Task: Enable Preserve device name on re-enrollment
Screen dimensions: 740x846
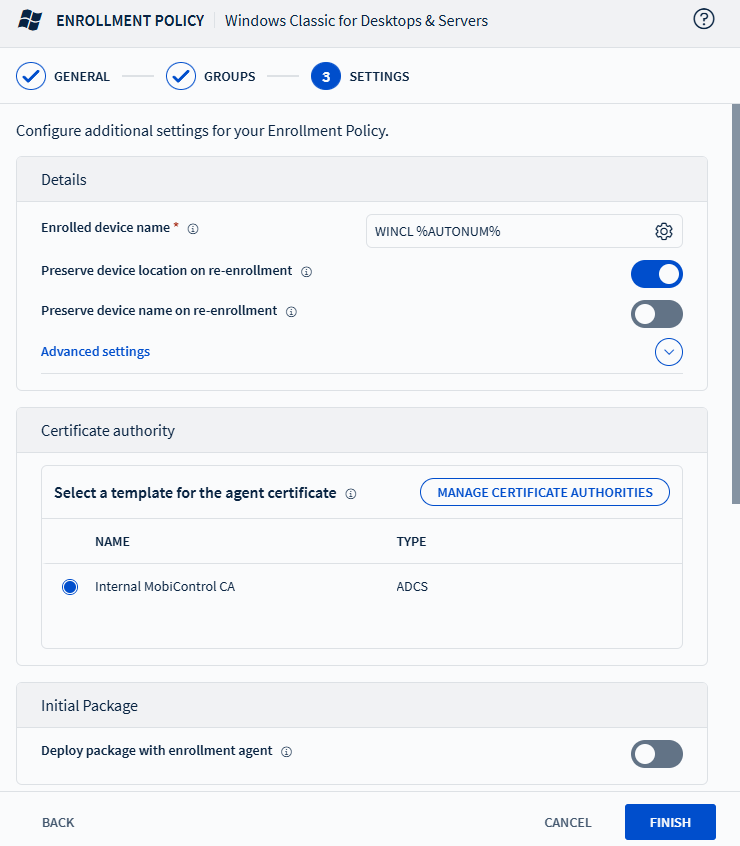Action: click(x=656, y=314)
